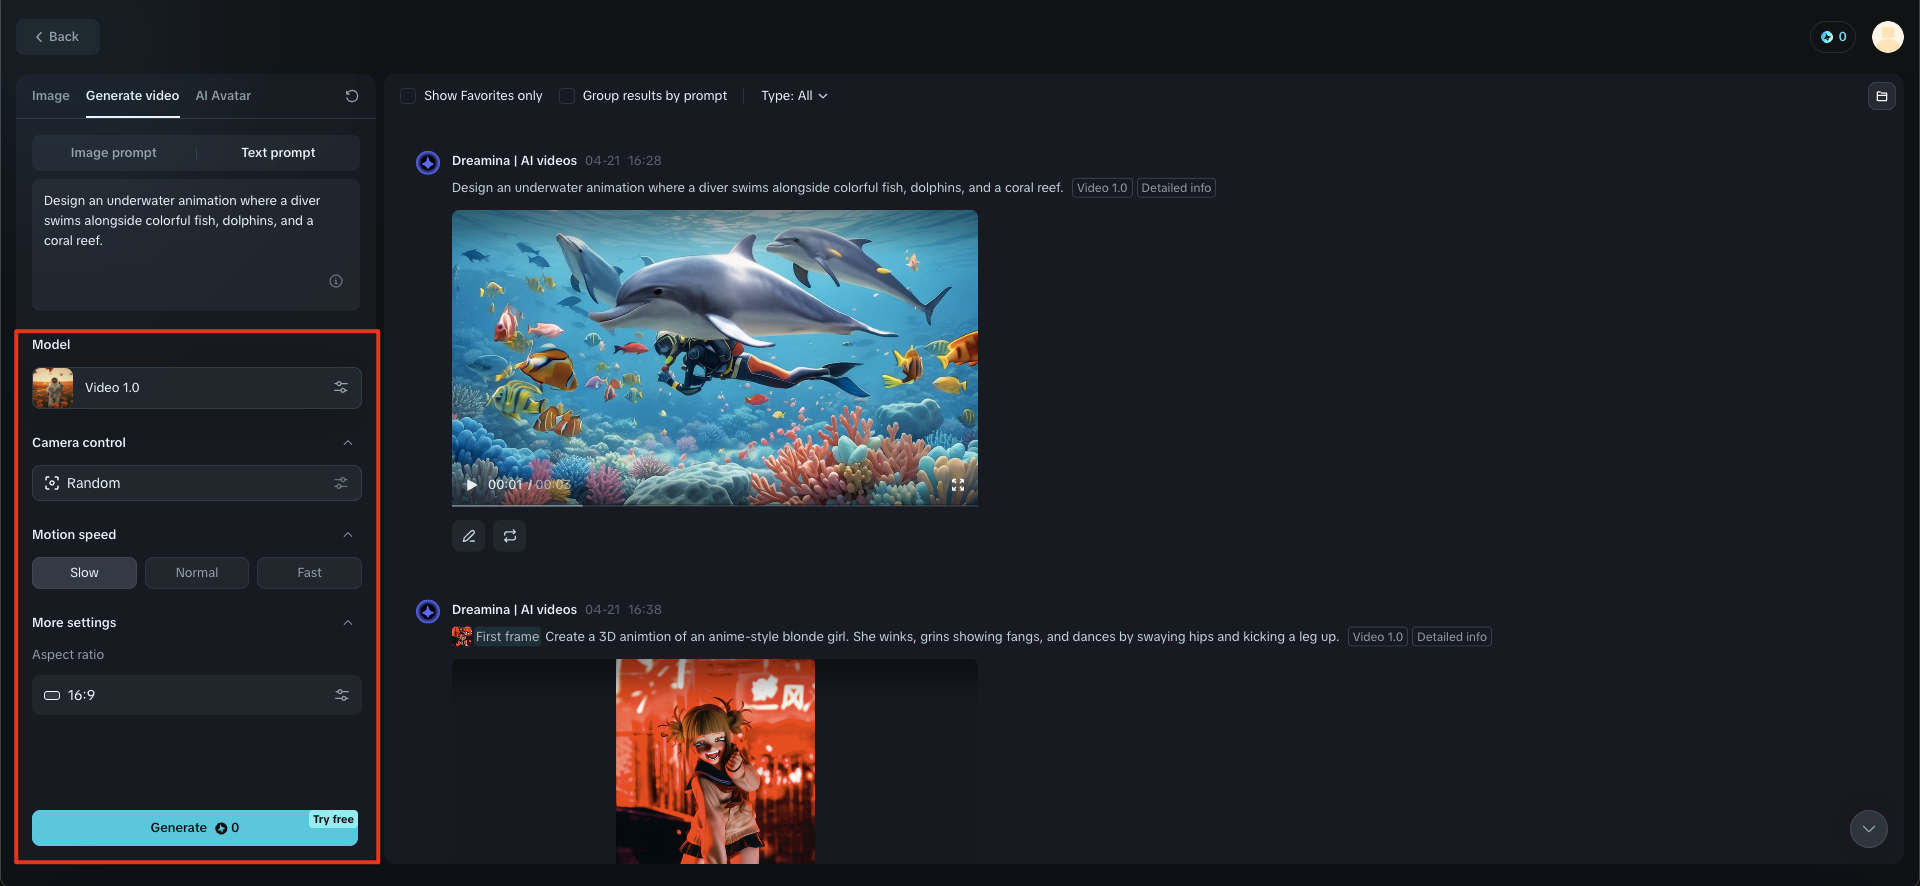The height and width of the screenshot is (886, 1920).
Task: Select Fast motion speed
Action: click(310, 573)
